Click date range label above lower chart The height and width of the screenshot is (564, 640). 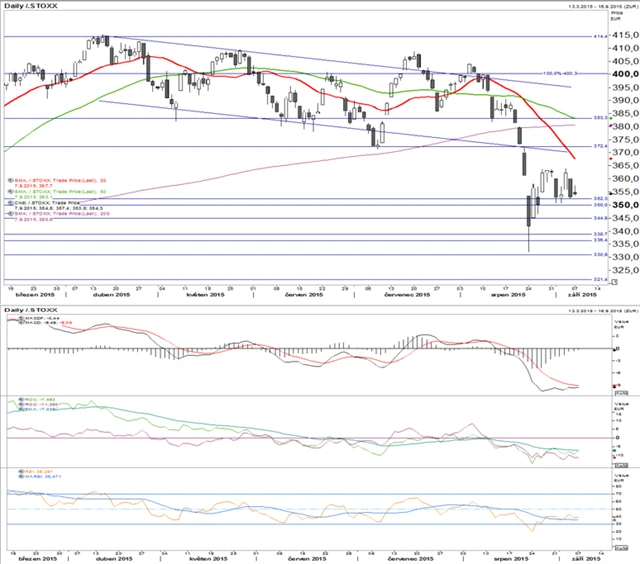602,311
